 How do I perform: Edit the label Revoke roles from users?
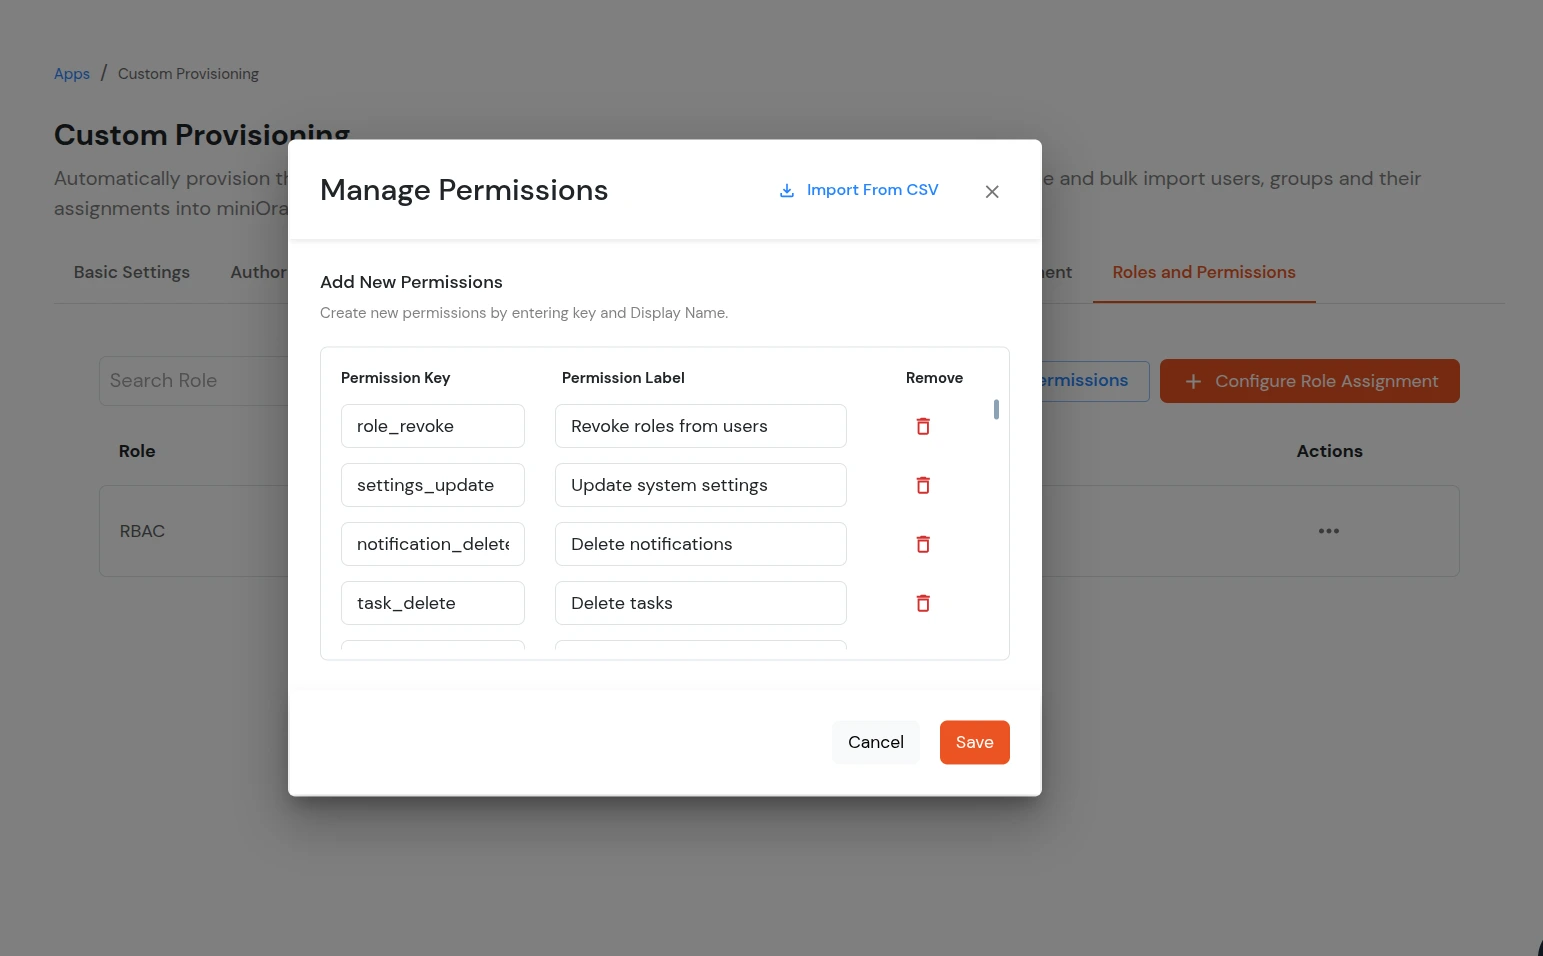tap(699, 426)
